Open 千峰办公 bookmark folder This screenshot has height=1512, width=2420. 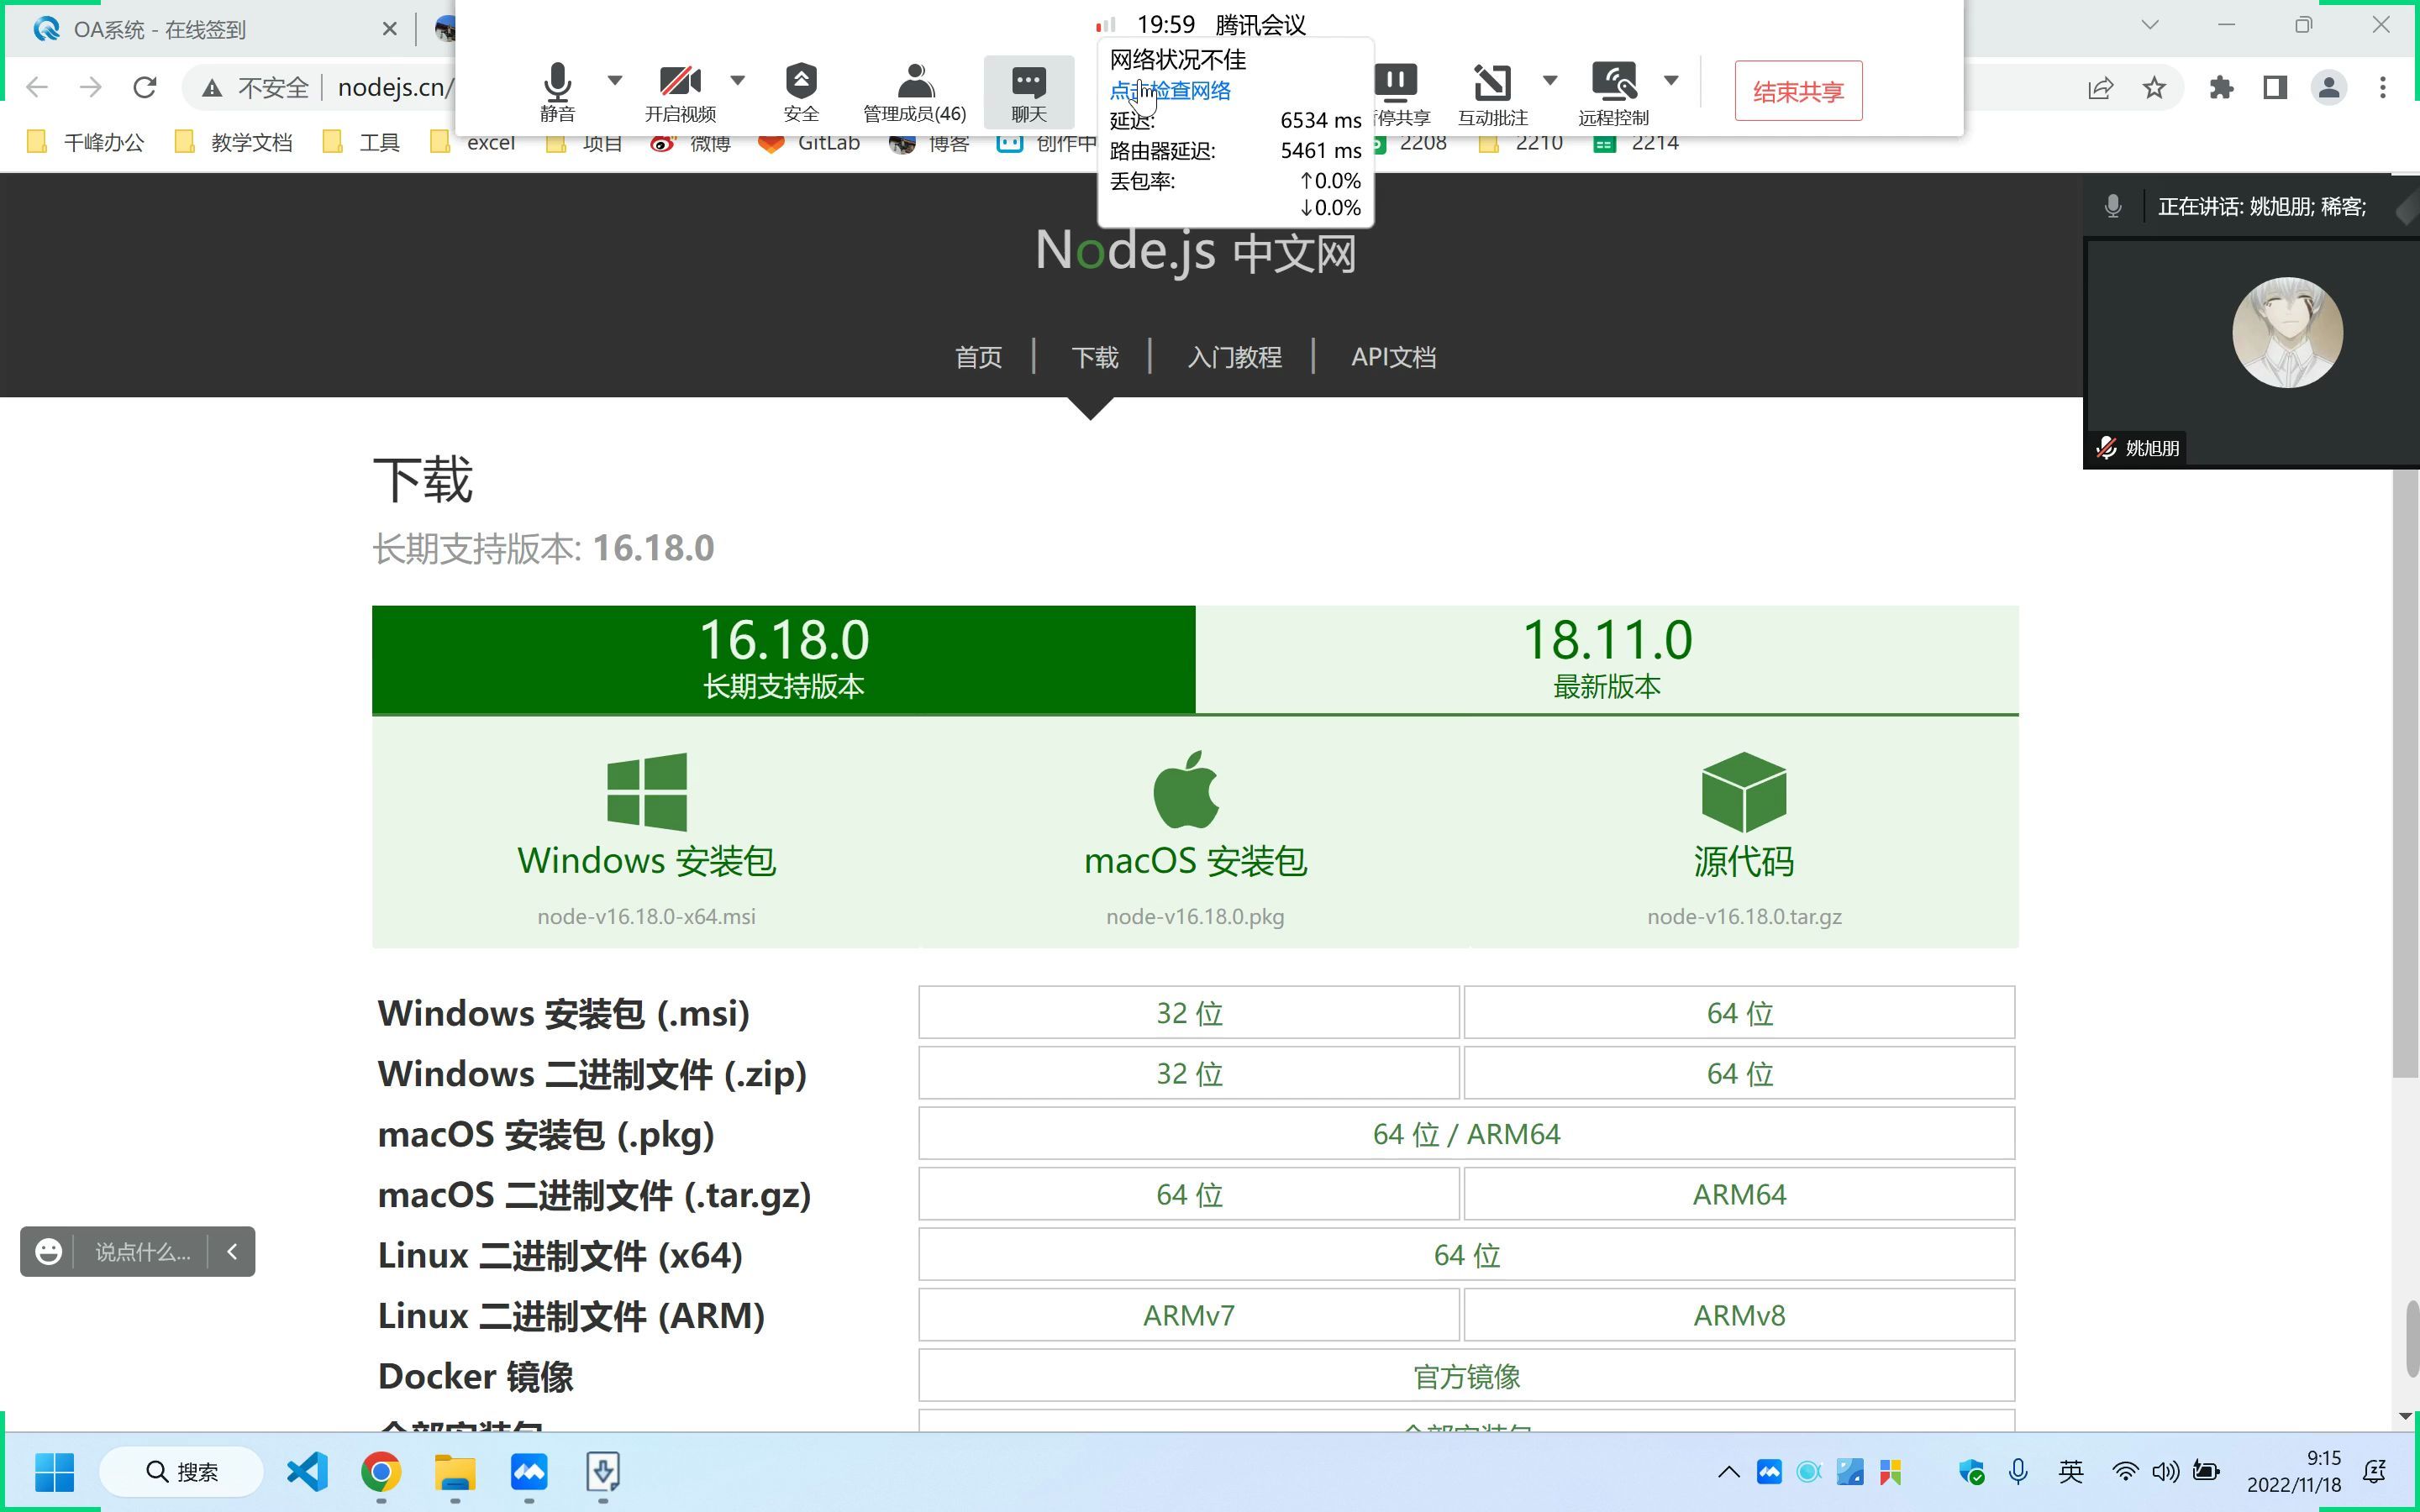(x=86, y=143)
